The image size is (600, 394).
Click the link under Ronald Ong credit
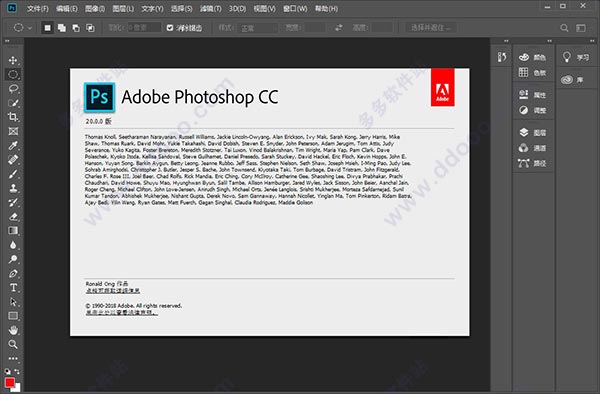113,290
